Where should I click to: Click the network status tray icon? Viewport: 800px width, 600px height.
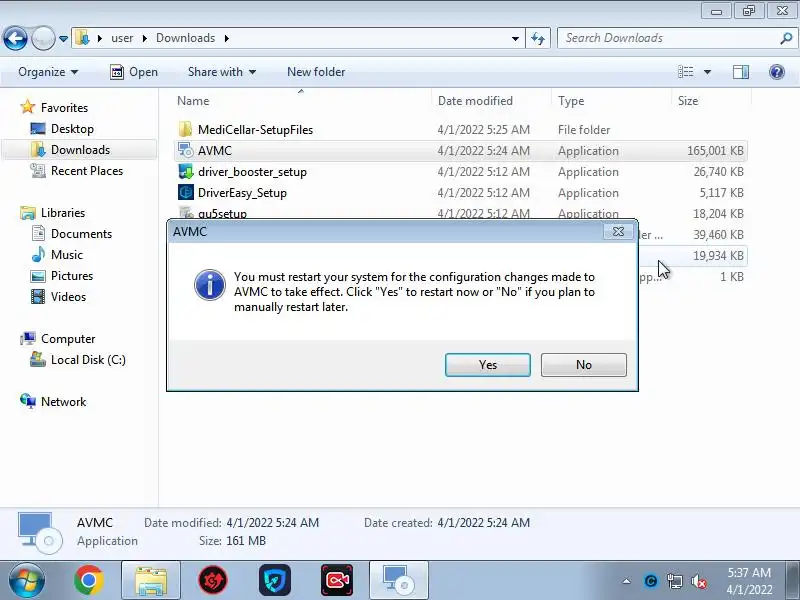tap(674, 581)
